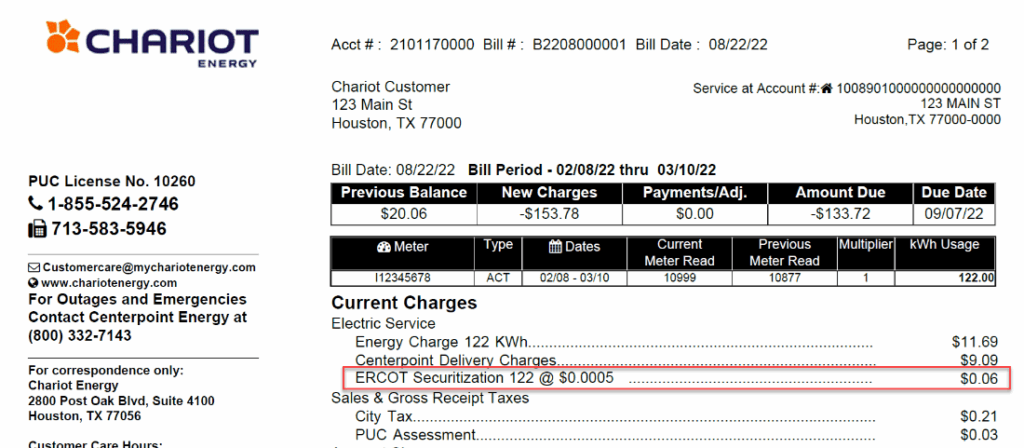Click the Current Meter Read header
1024x448 pixels.
[x=679, y=253]
